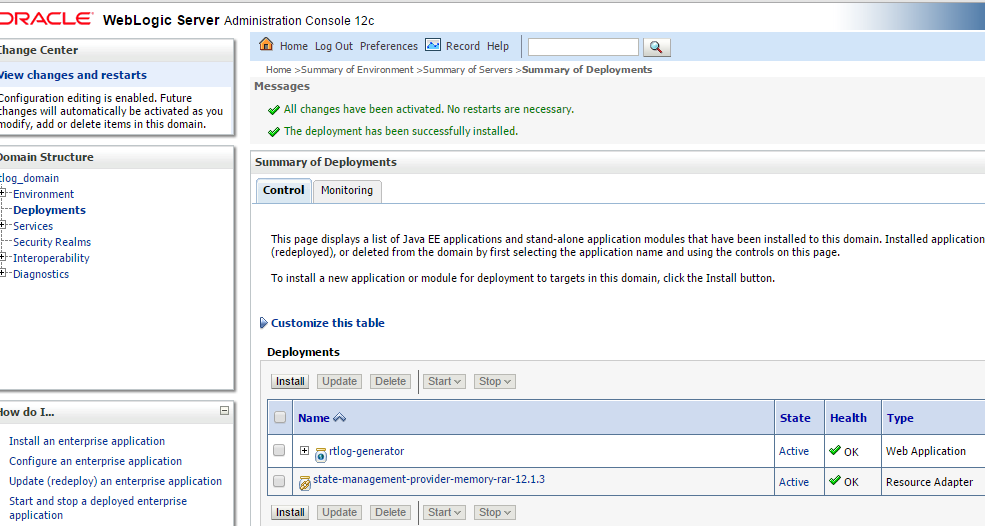Expand the Services tree node
The image size is (985, 527).
[3, 225]
